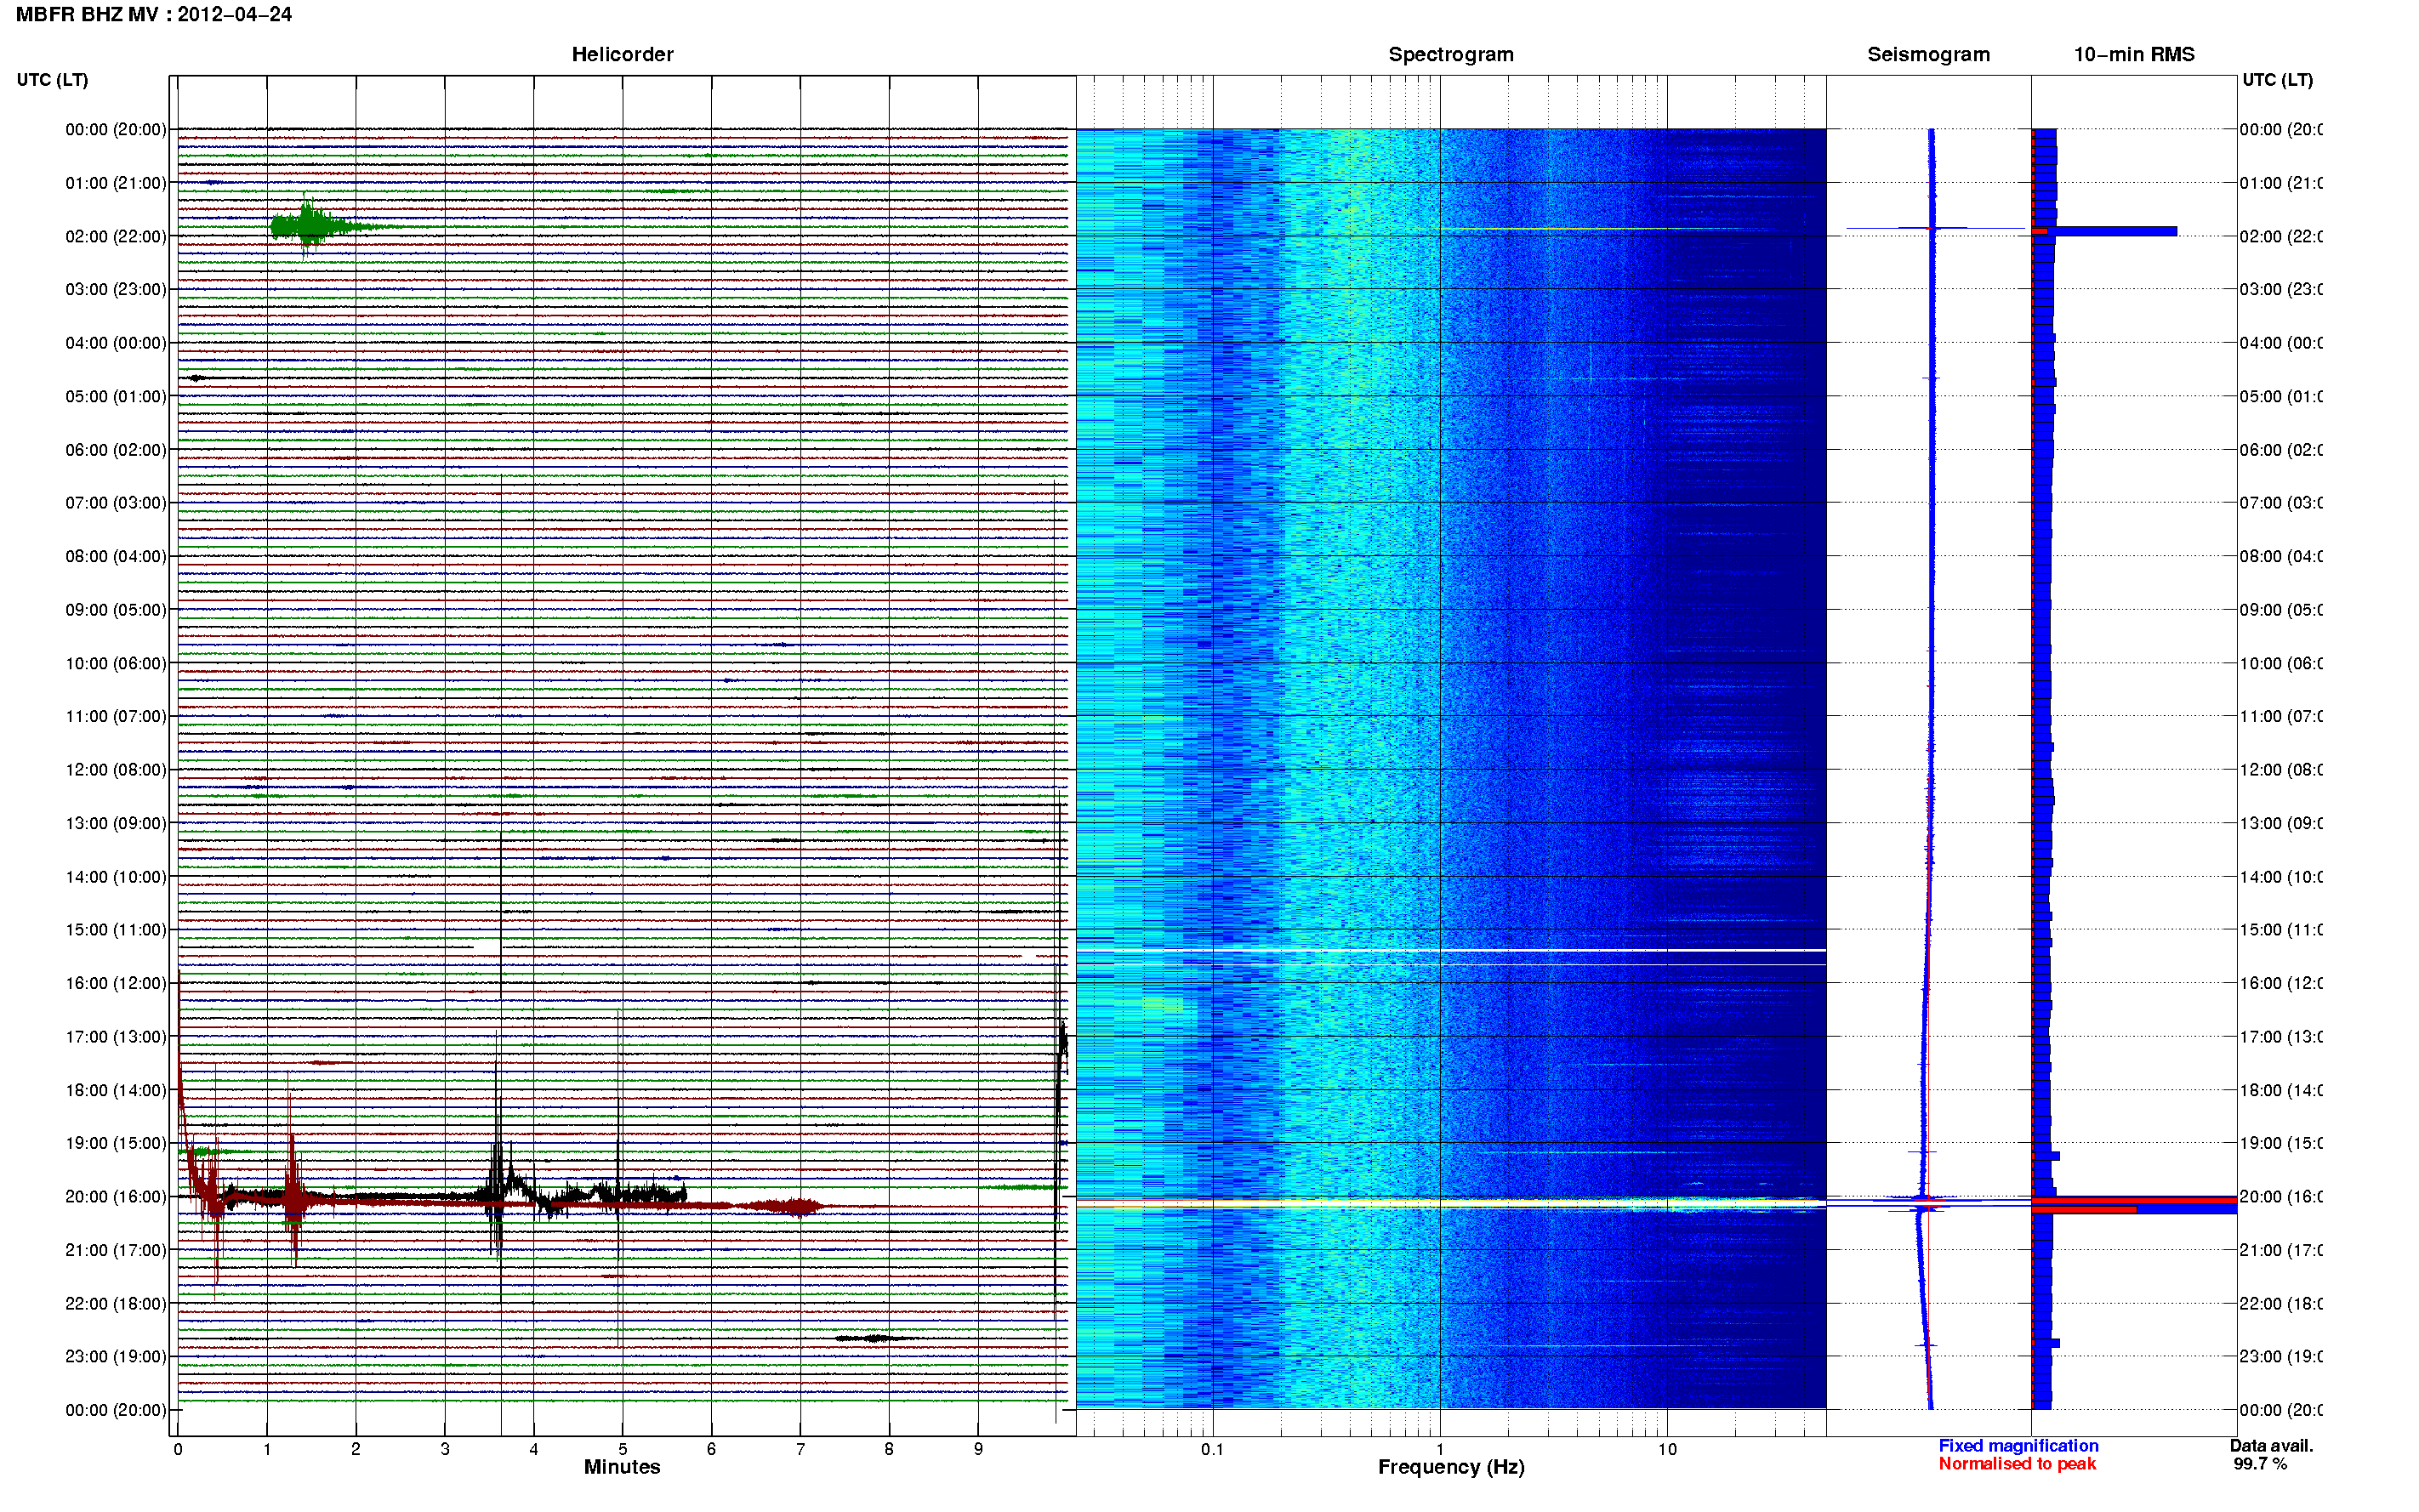
Task: Click the MBFR BHZ MV : 2012-04-24 title
Action: pos(153,14)
